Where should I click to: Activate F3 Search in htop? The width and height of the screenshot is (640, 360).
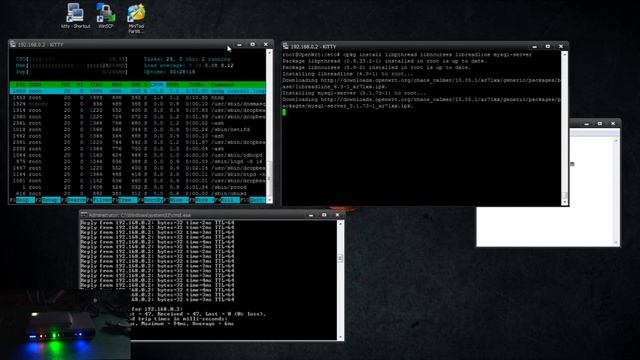click(74, 200)
